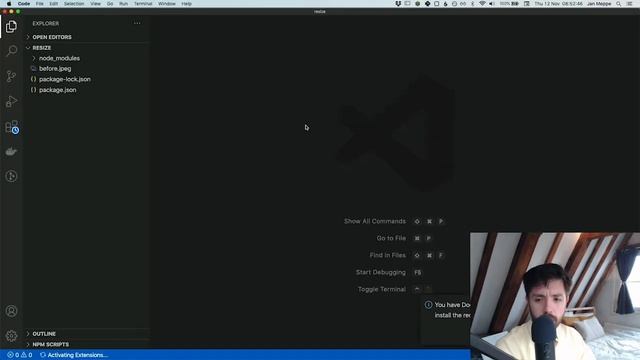This screenshot has height=360, width=640.
Task: Expand the NPM Scripts section
Action: (x=51, y=344)
